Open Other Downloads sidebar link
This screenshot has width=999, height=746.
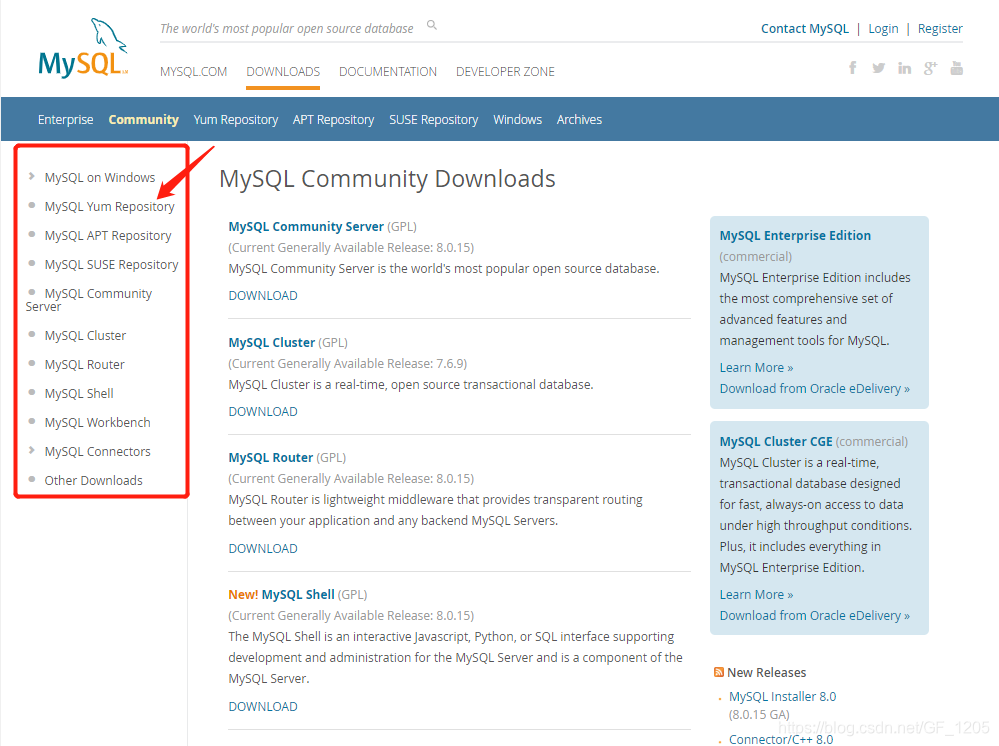[x=94, y=480]
